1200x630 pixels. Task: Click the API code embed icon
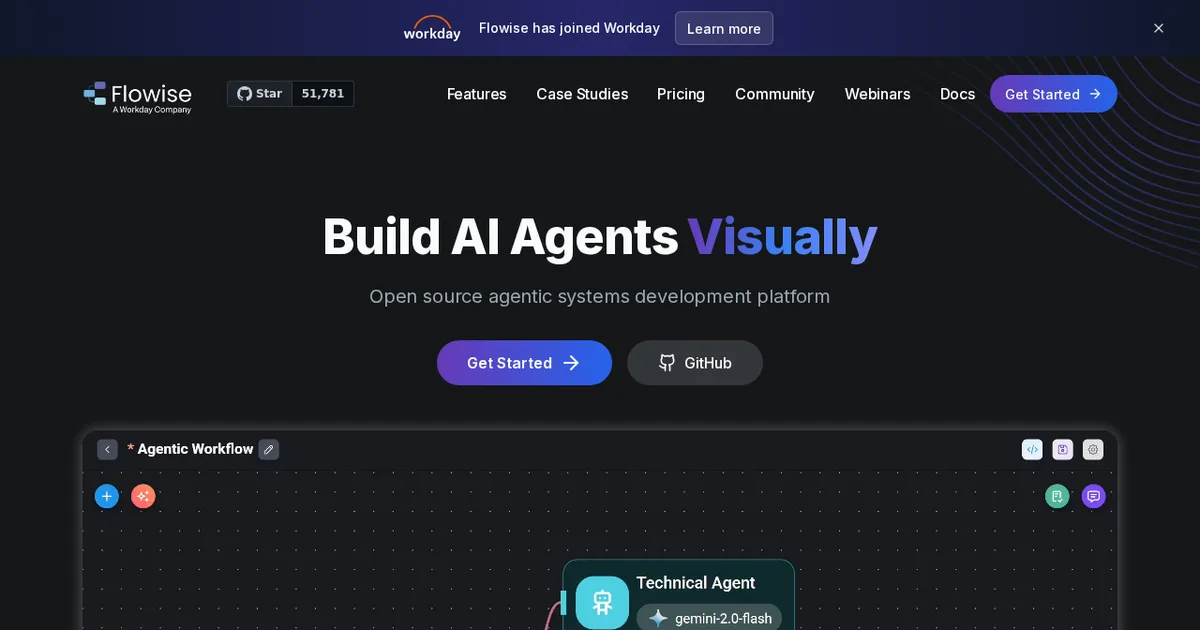(1032, 450)
